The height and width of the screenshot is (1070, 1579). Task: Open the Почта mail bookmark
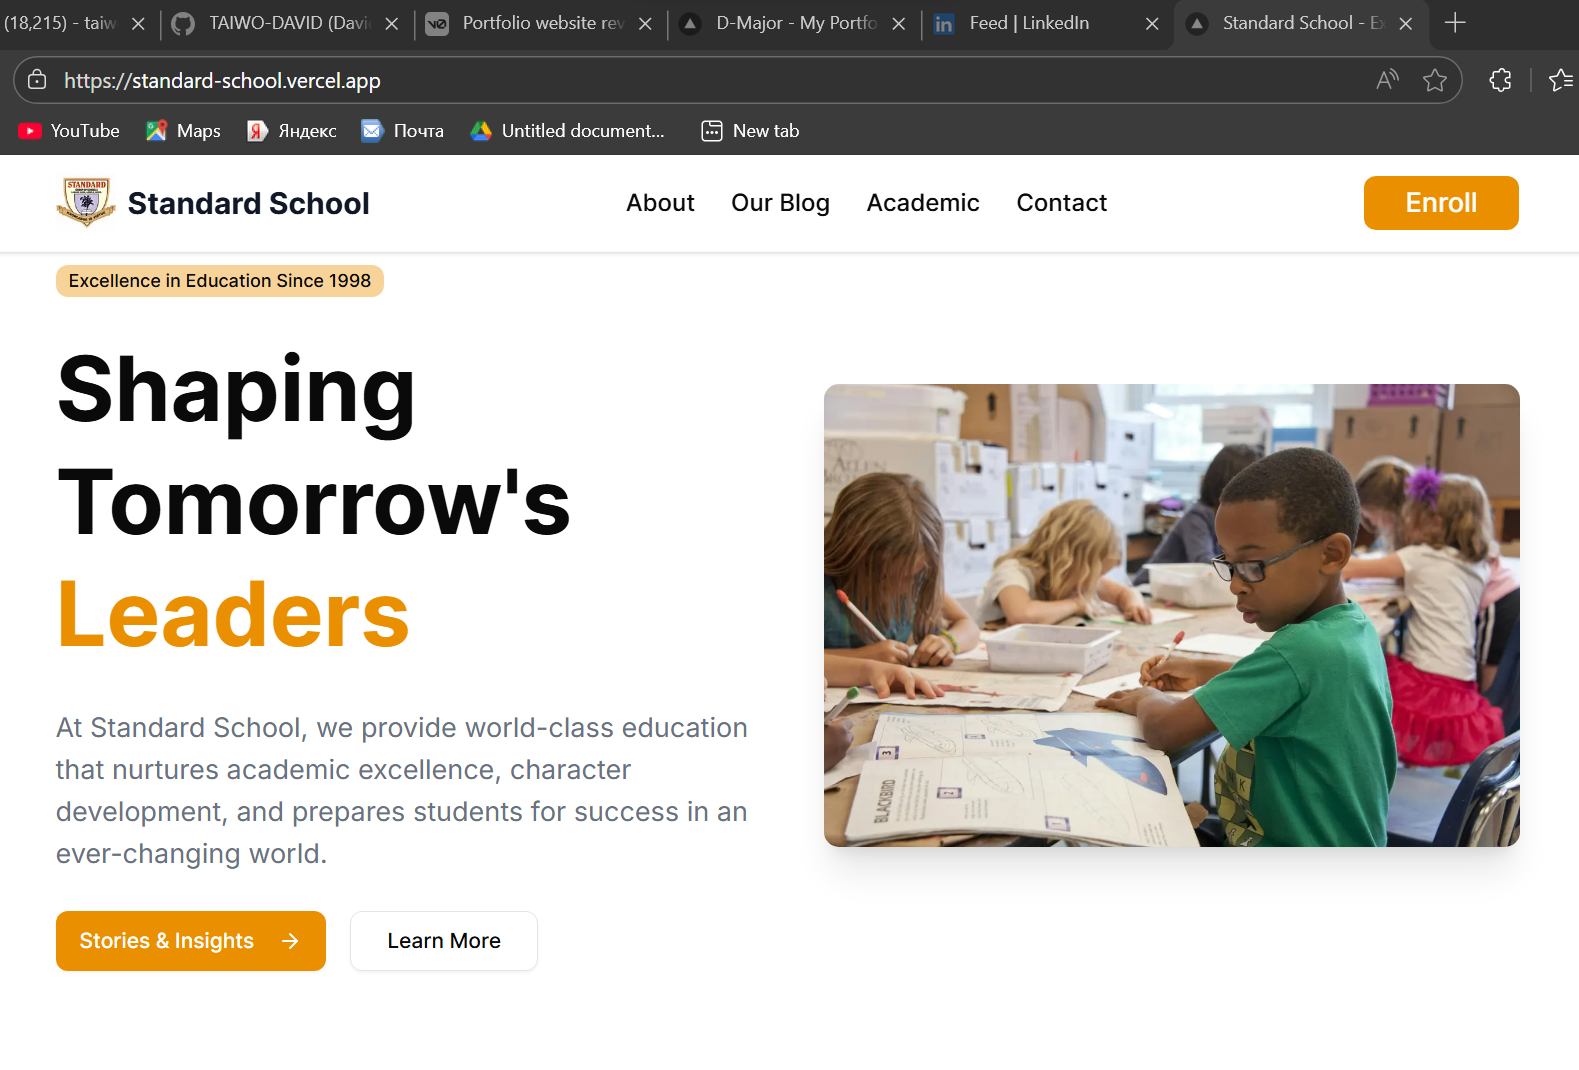[x=403, y=131]
